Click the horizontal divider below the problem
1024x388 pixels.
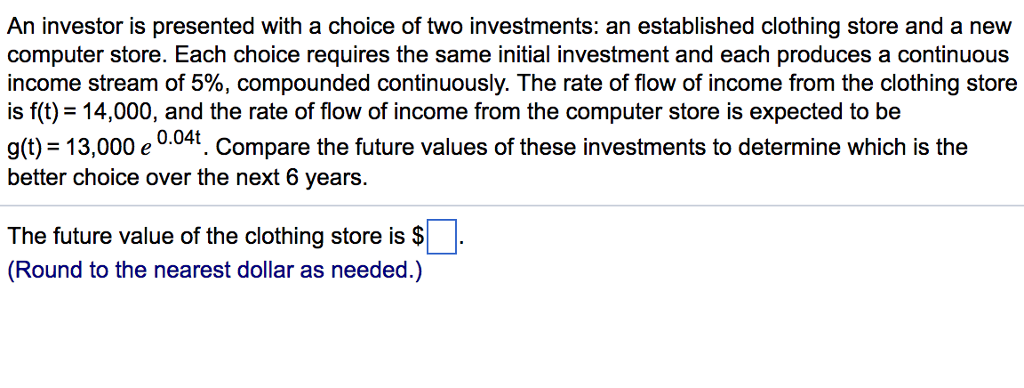(512, 206)
